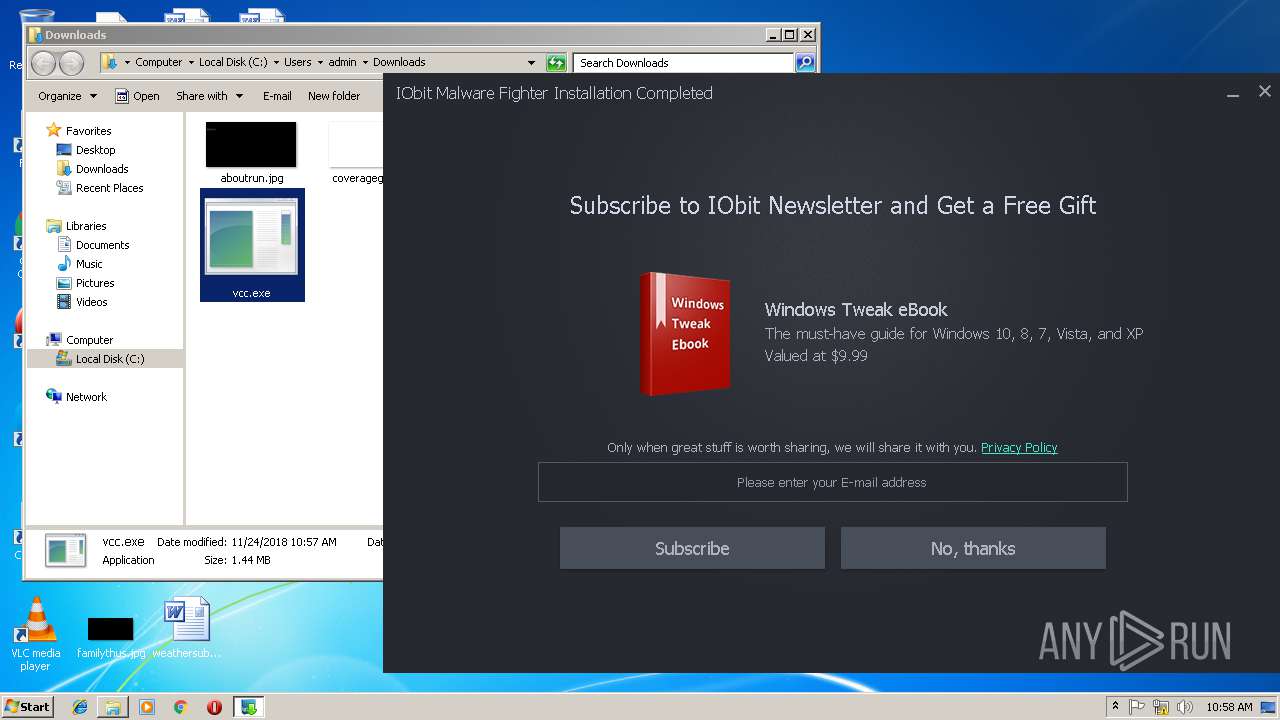The width and height of the screenshot is (1280, 720).
Task: Click Users in the address breadcrumb
Action: pyautogui.click(x=297, y=62)
